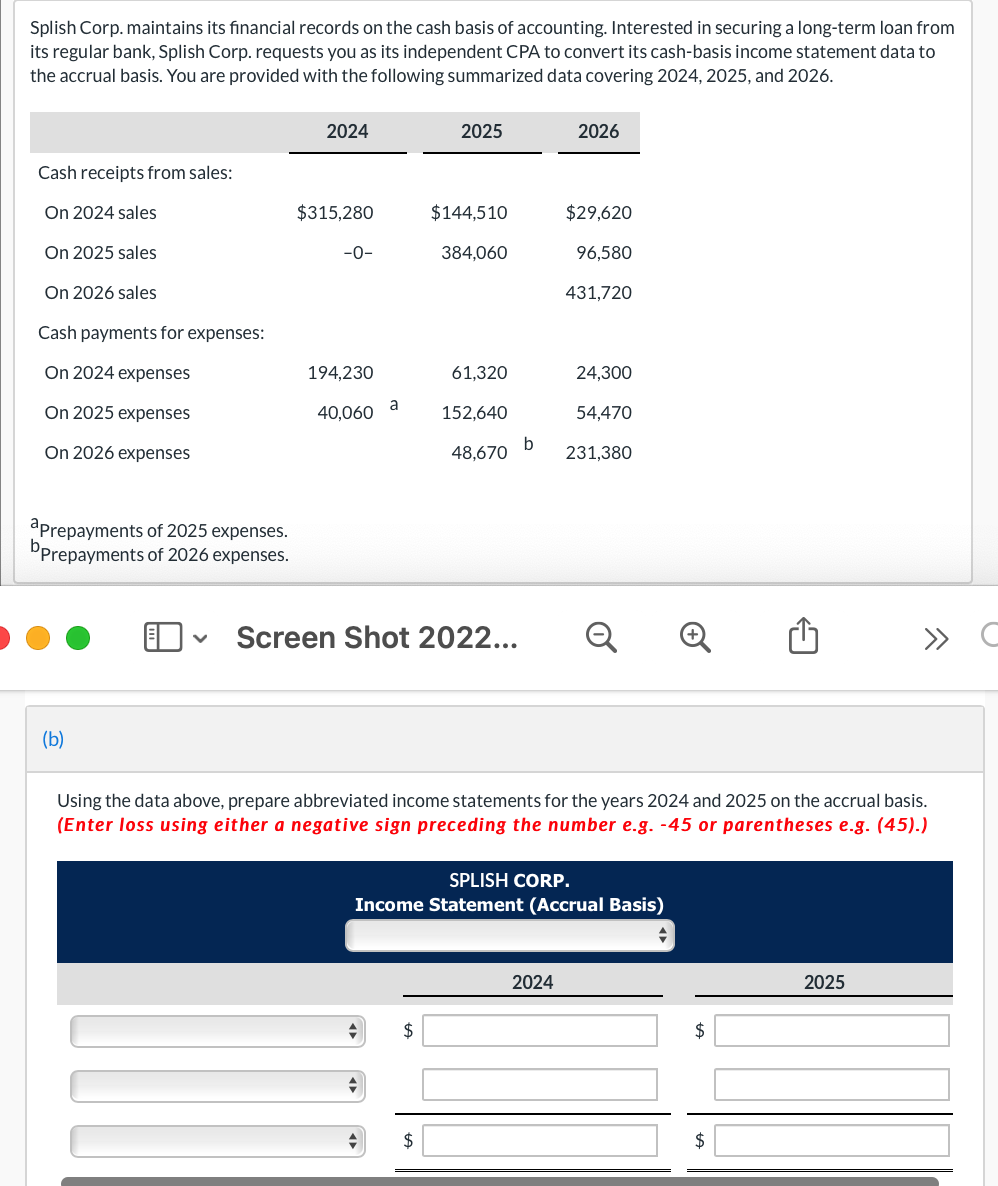
Task: Click the 194,230 cell value
Action: point(340,373)
